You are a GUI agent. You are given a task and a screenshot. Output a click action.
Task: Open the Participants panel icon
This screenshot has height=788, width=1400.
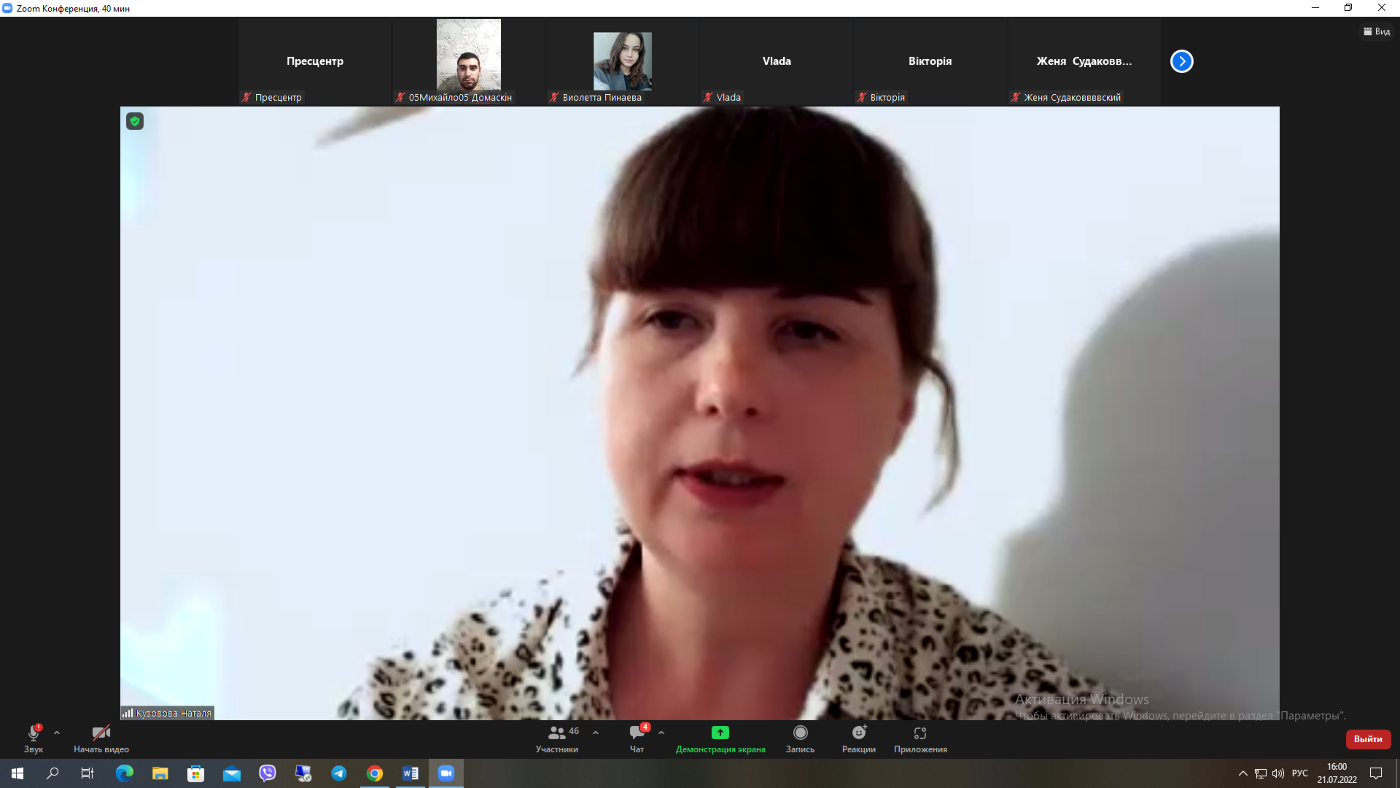pyautogui.click(x=557, y=733)
